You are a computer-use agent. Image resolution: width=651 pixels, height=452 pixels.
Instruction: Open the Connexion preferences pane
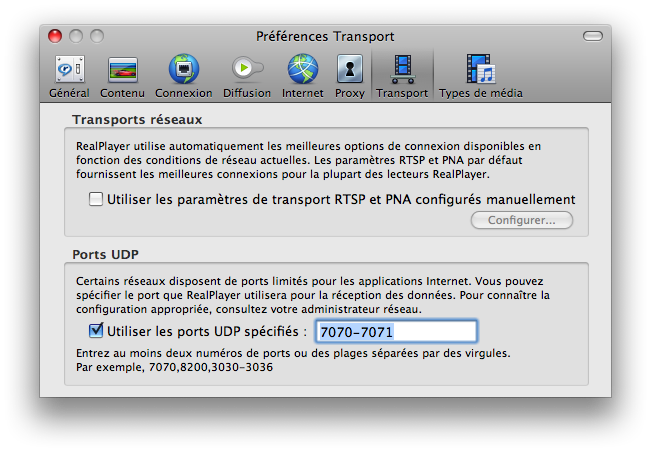tap(184, 77)
